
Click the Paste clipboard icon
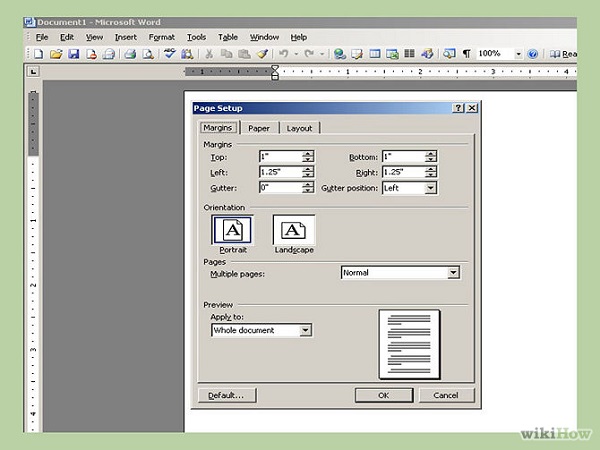pyautogui.click(x=244, y=54)
